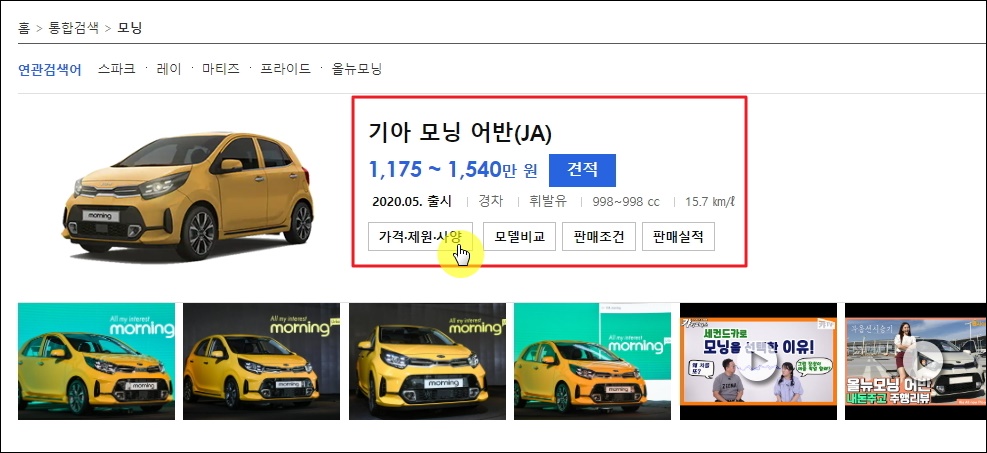Search related keyword 스파크
Viewport: 987px width, 453px height.
[x=116, y=69]
